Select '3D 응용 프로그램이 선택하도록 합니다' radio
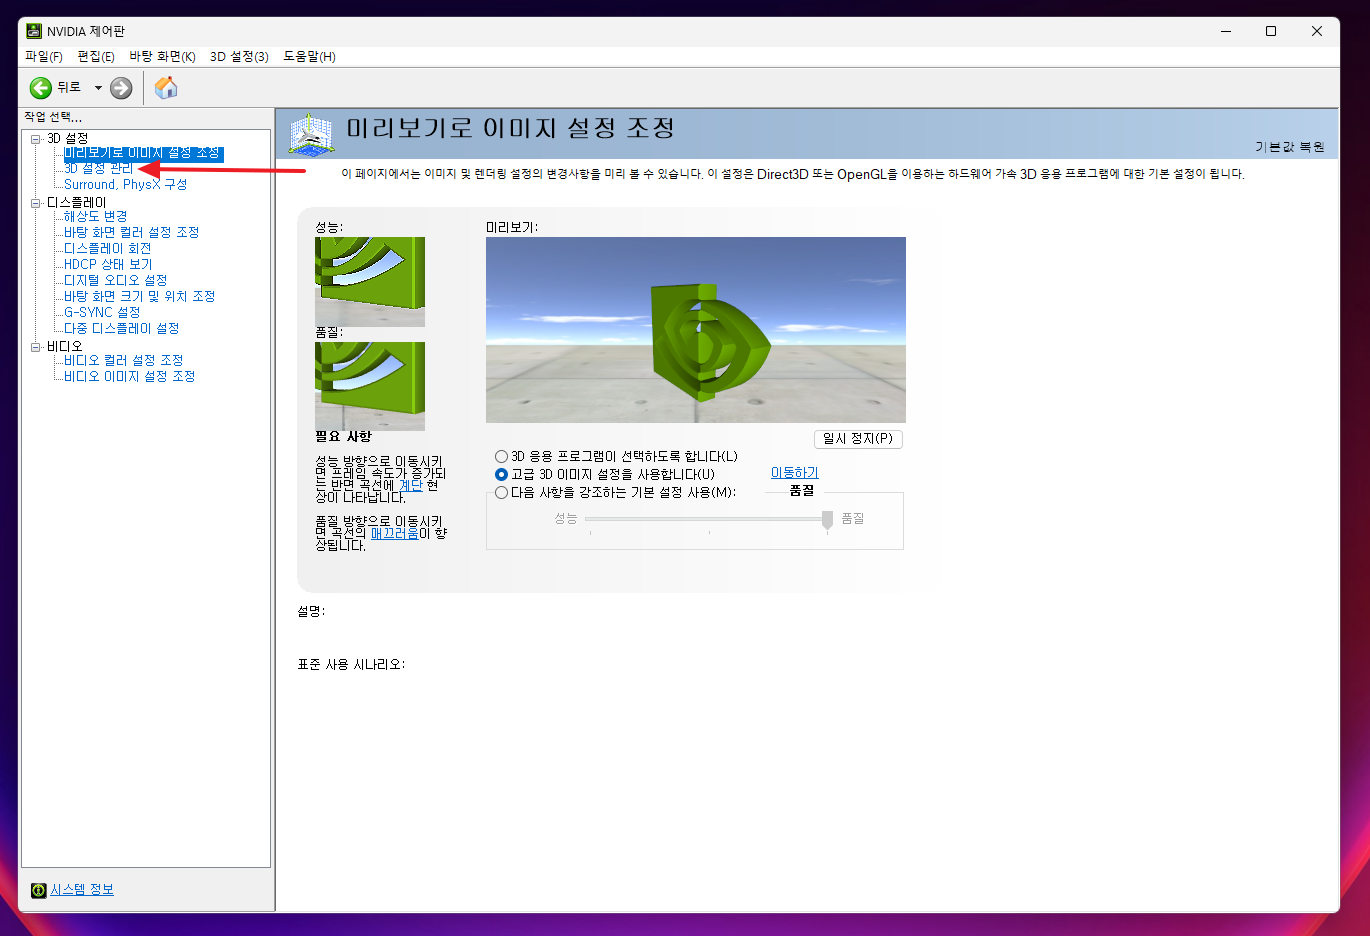Viewport: 1370px width, 936px height. (x=502, y=456)
